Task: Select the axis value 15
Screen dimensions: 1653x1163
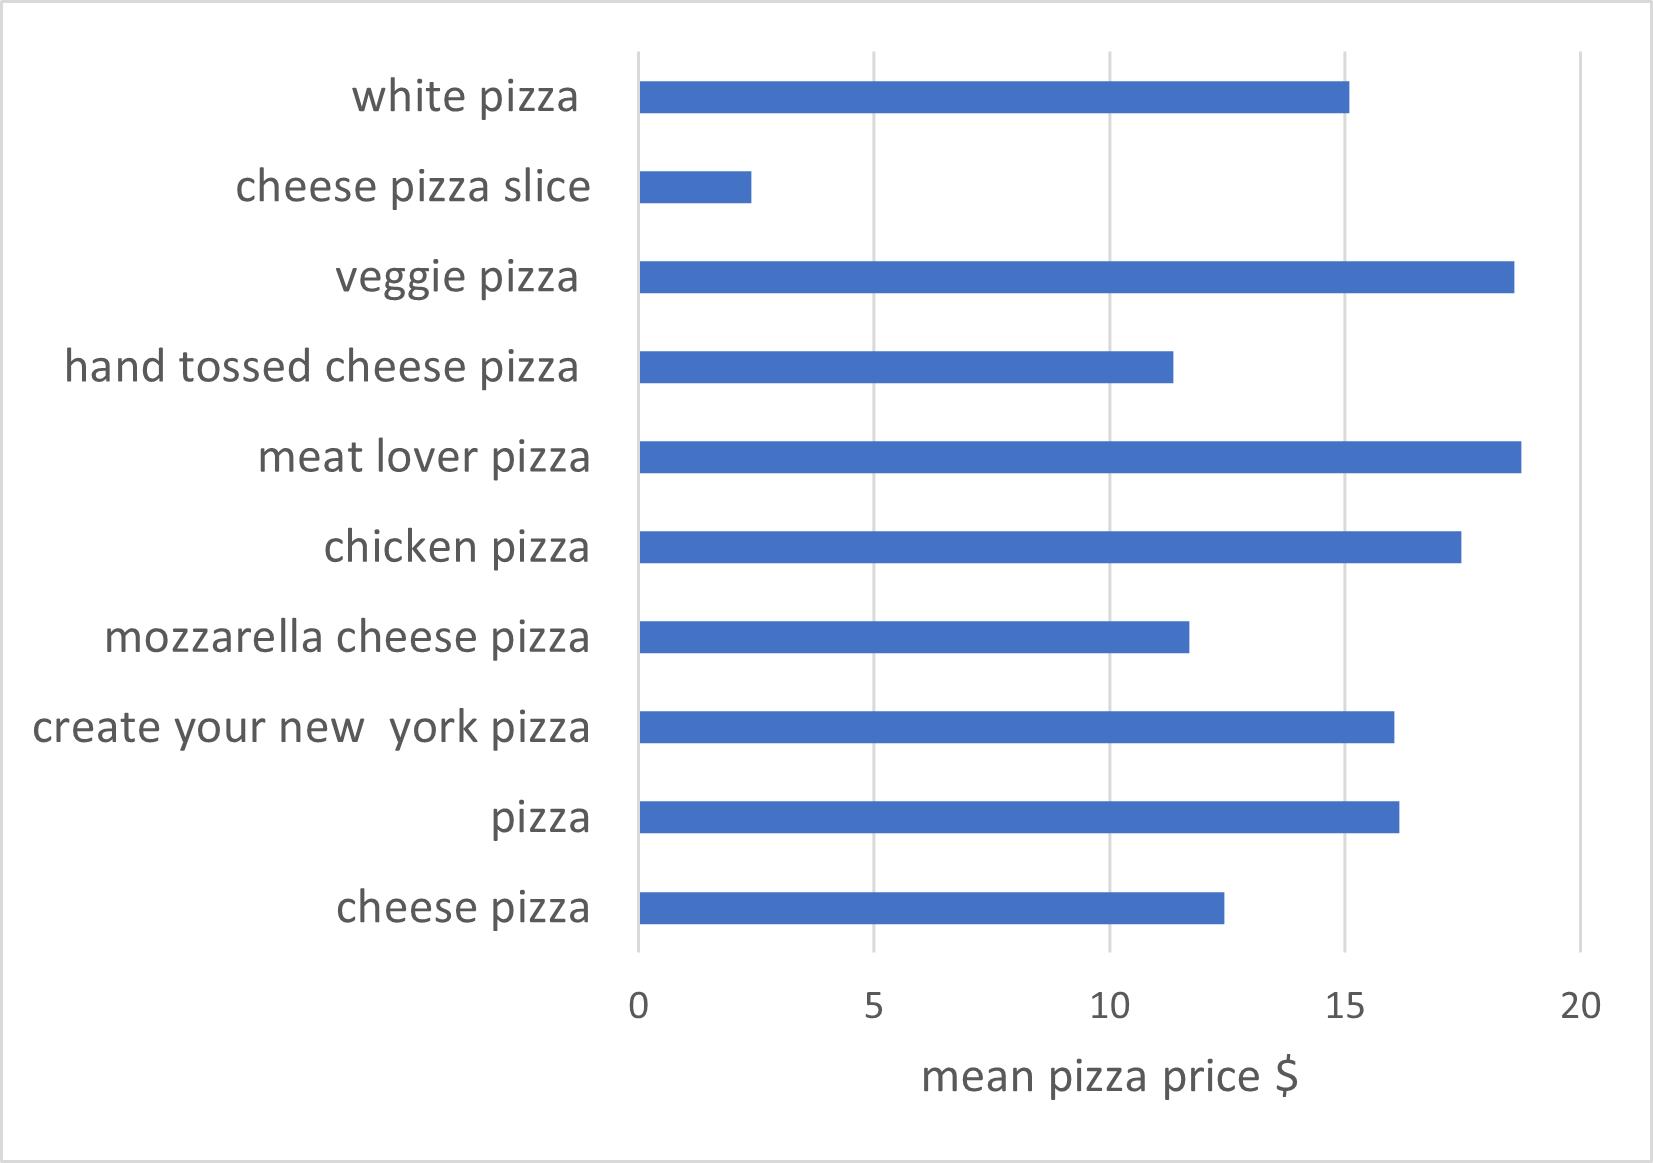Action: click(1345, 1005)
